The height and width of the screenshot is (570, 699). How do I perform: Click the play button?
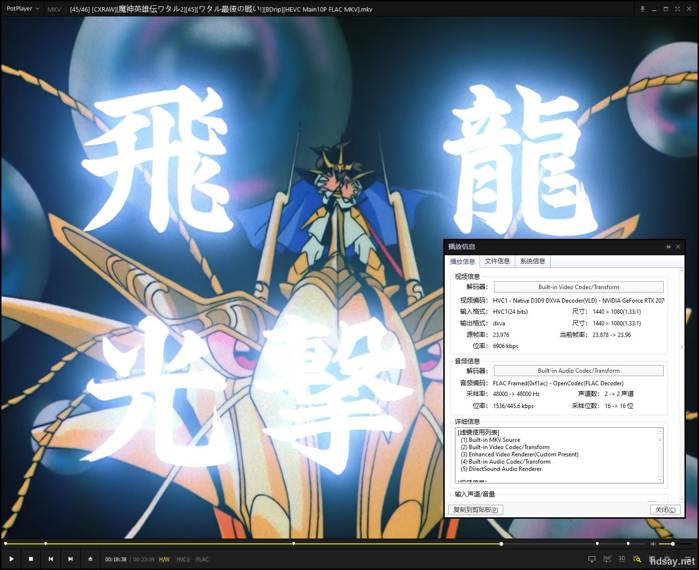11,559
